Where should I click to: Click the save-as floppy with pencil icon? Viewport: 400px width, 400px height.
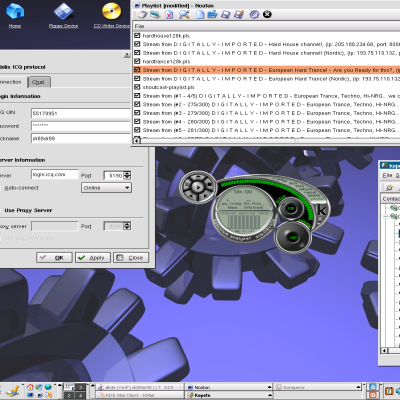pyautogui.click(x=239, y=15)
